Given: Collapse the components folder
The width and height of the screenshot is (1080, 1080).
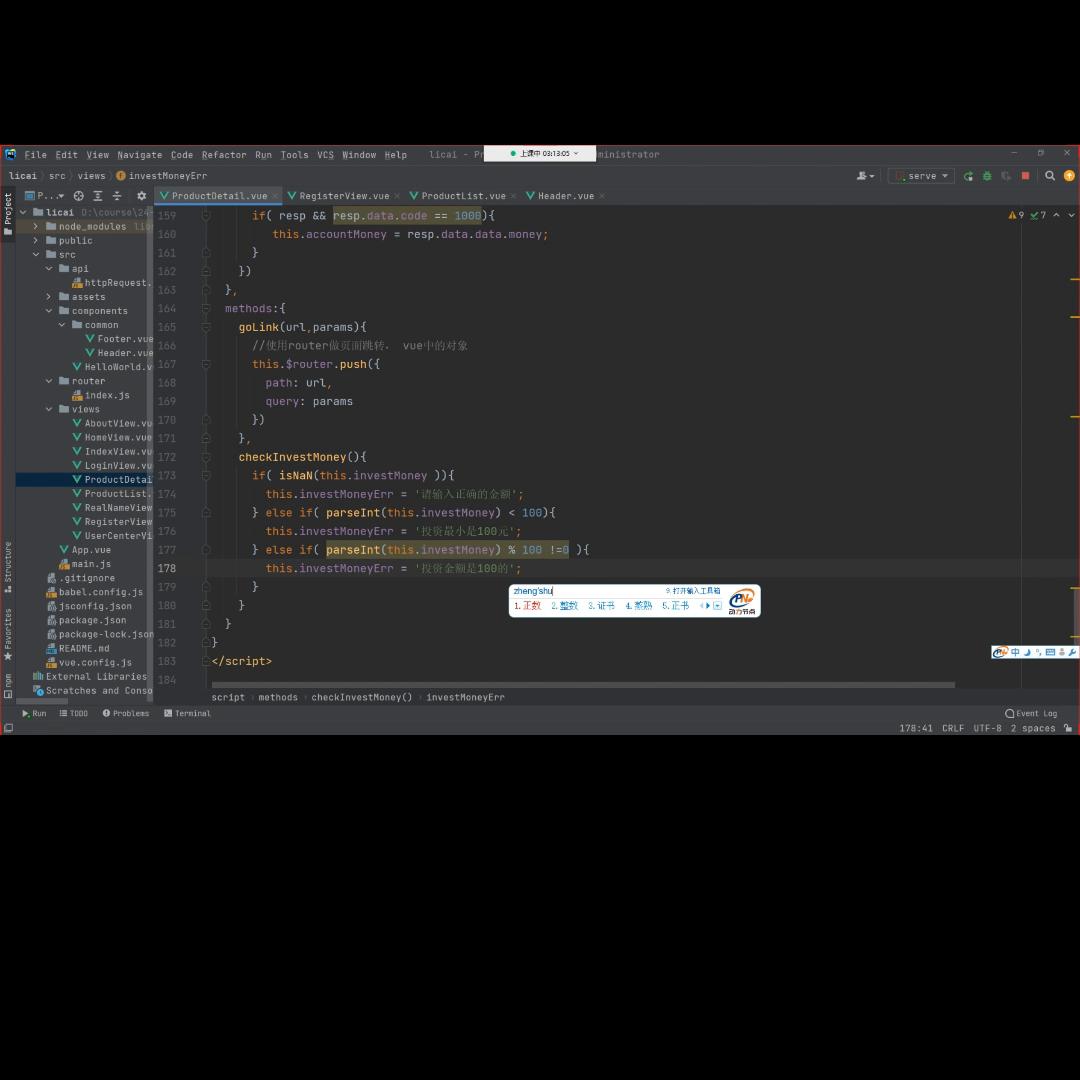Looking at the screenshot, I should click(x=49, y=311).
